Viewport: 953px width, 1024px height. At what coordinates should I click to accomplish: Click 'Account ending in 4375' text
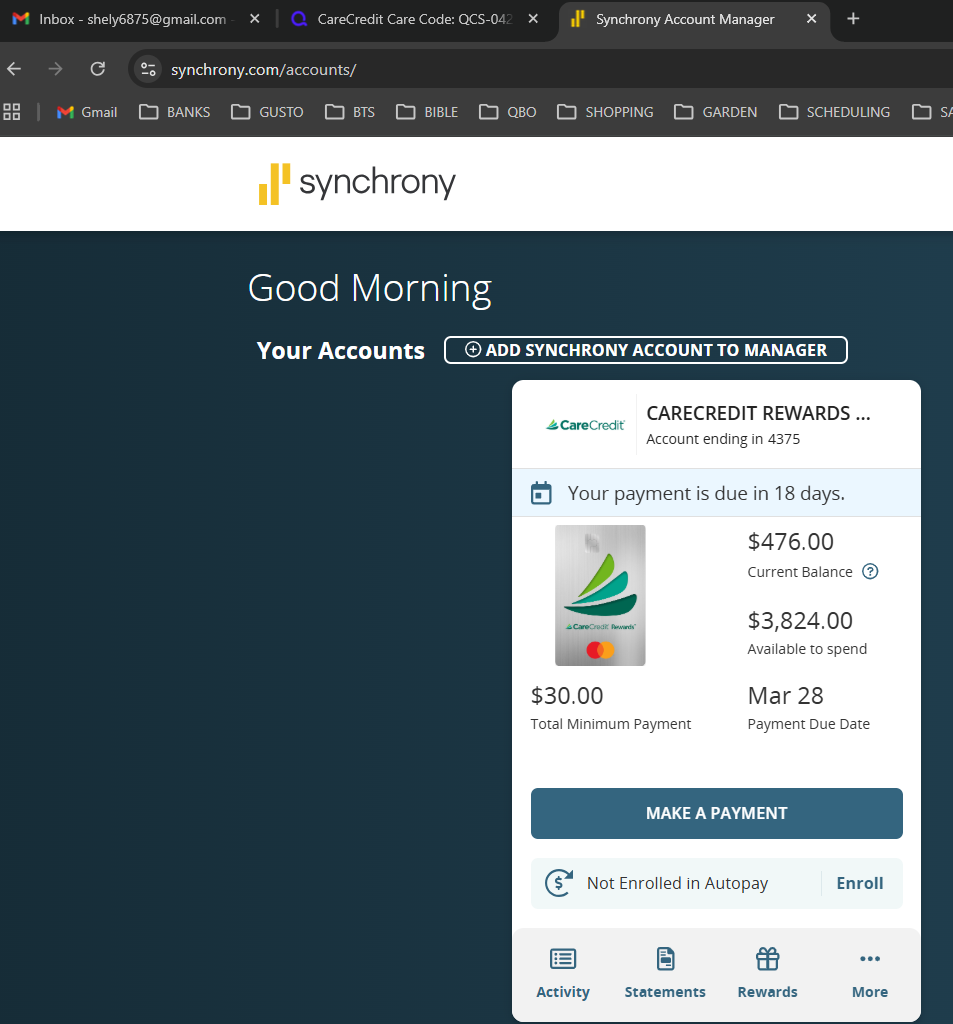click(723, 440)
